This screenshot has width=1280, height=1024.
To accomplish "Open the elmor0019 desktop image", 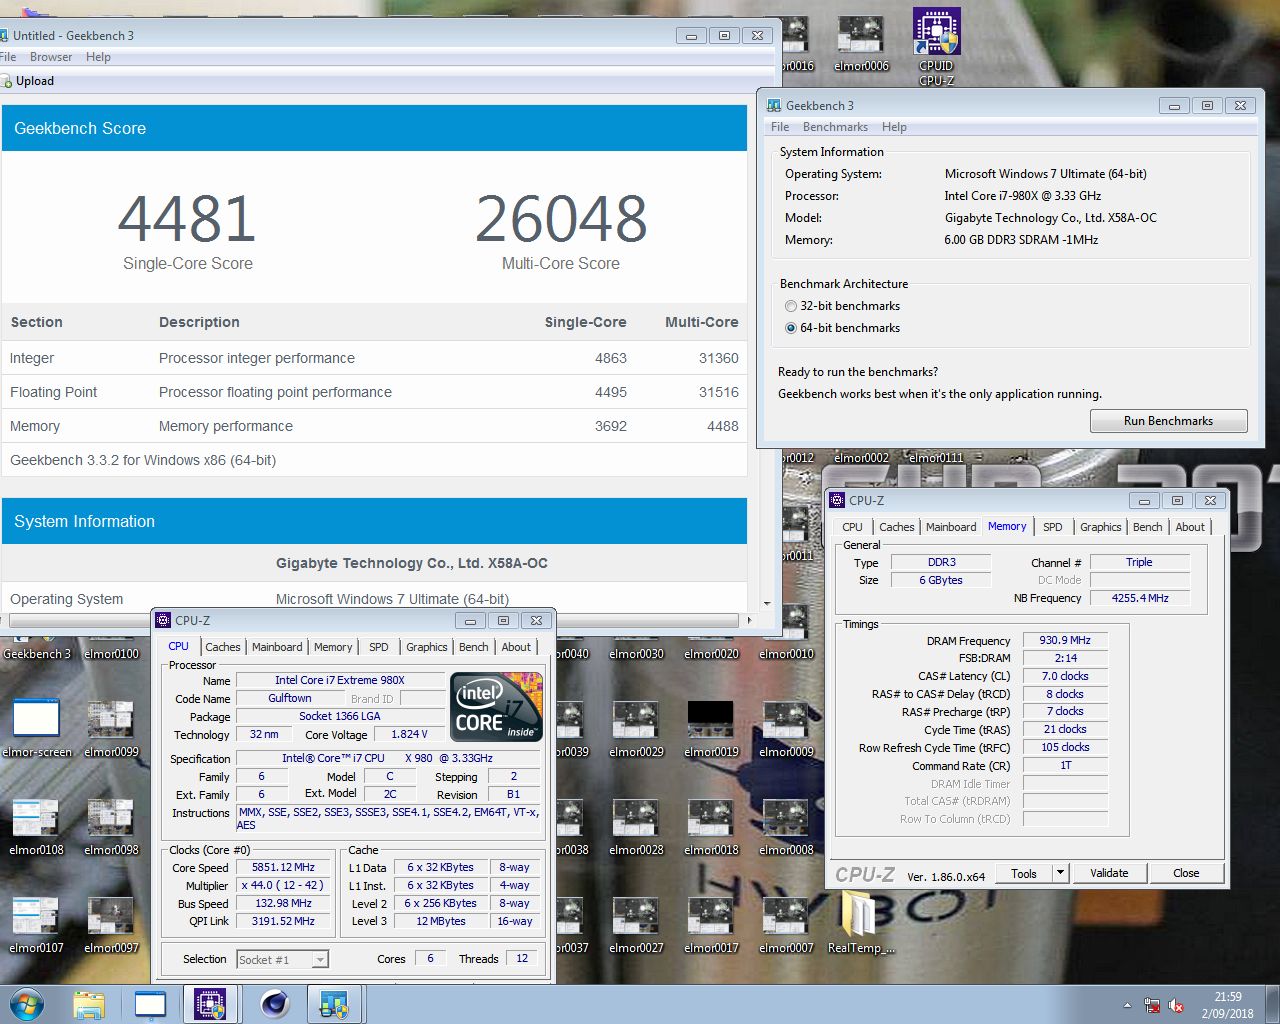I will (x=711, y=727).
